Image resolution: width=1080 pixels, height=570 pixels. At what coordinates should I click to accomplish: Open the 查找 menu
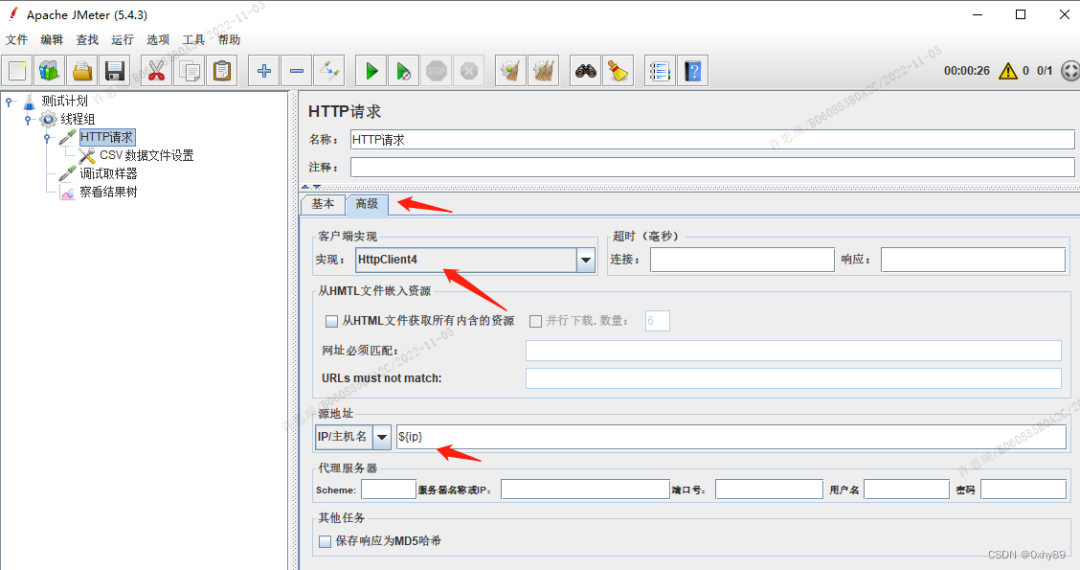point(87,40)
